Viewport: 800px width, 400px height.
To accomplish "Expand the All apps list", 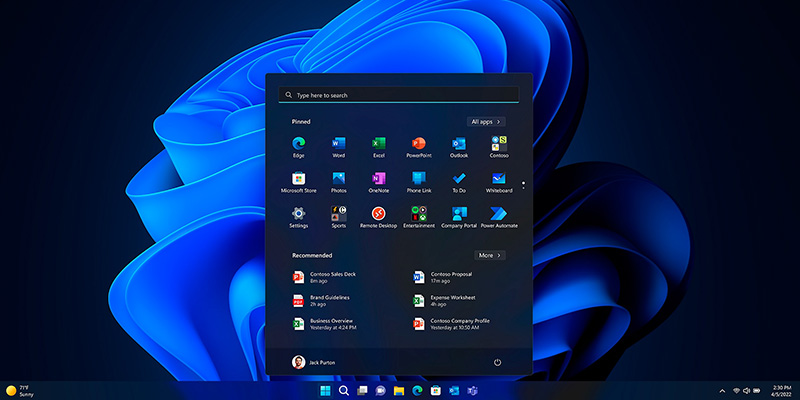I will tap(486, 121).
